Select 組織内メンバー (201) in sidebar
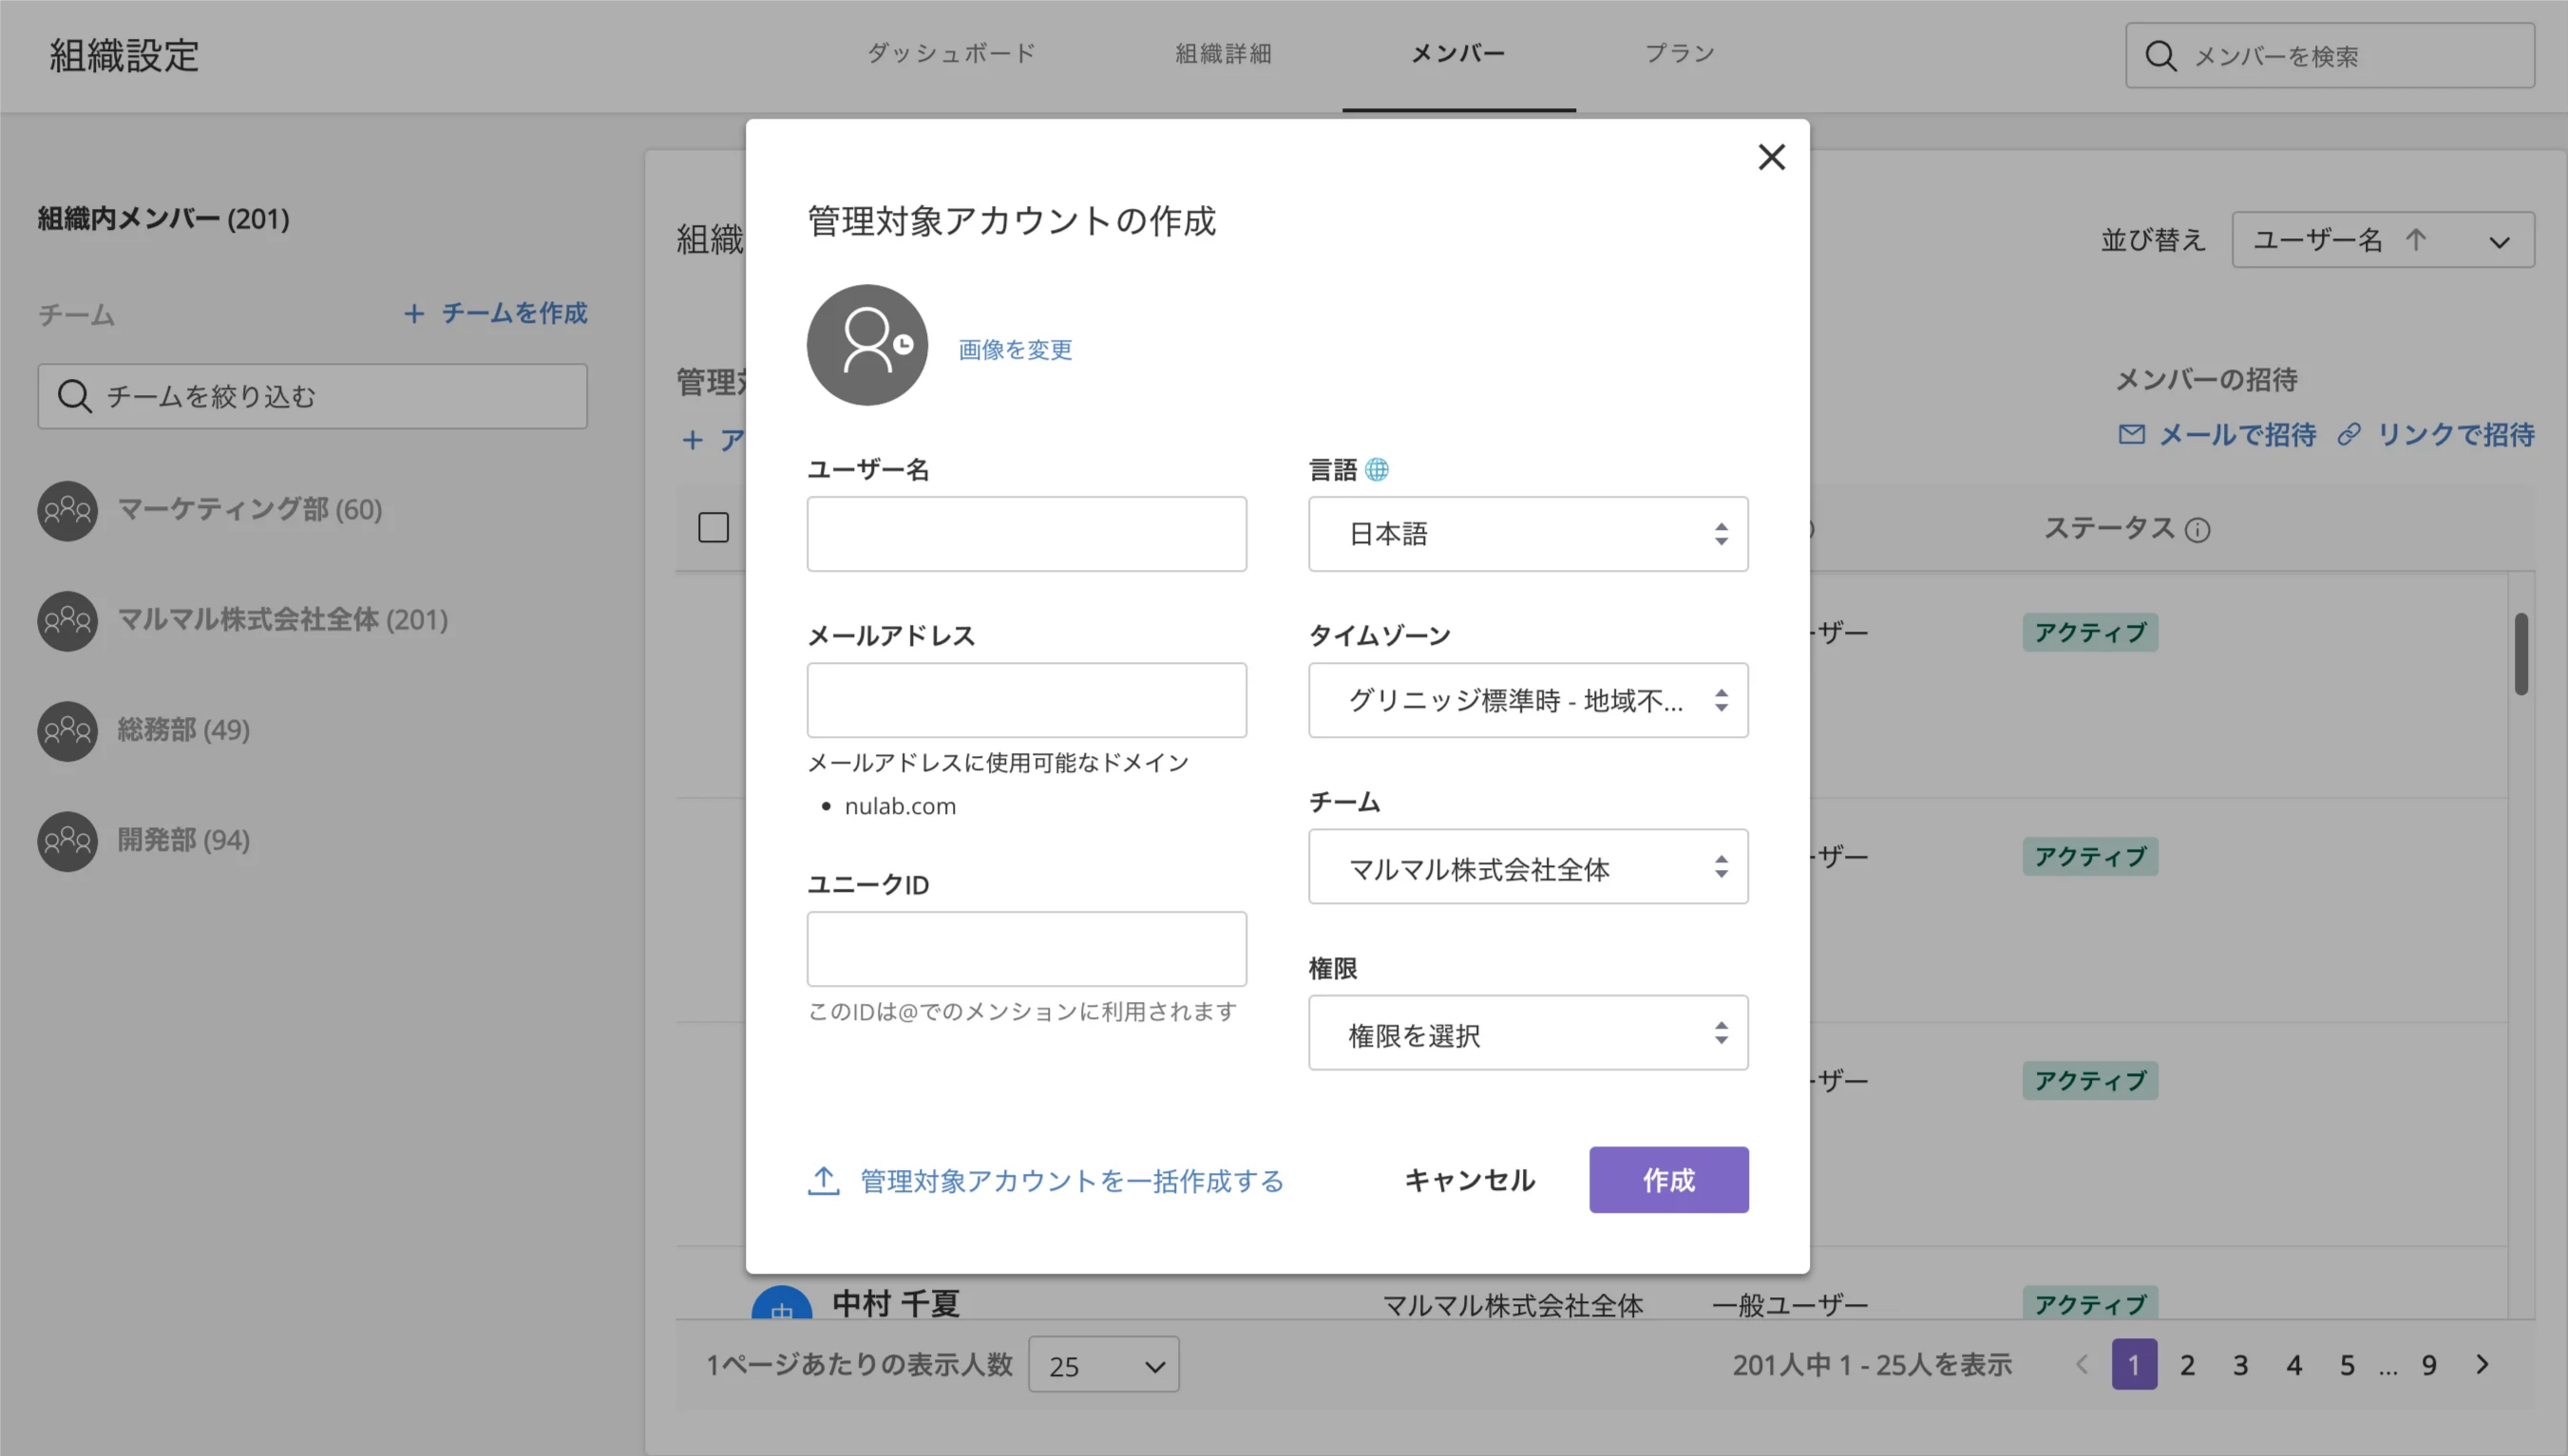Screen dimensions: 2568x1456 pos(164,219)
